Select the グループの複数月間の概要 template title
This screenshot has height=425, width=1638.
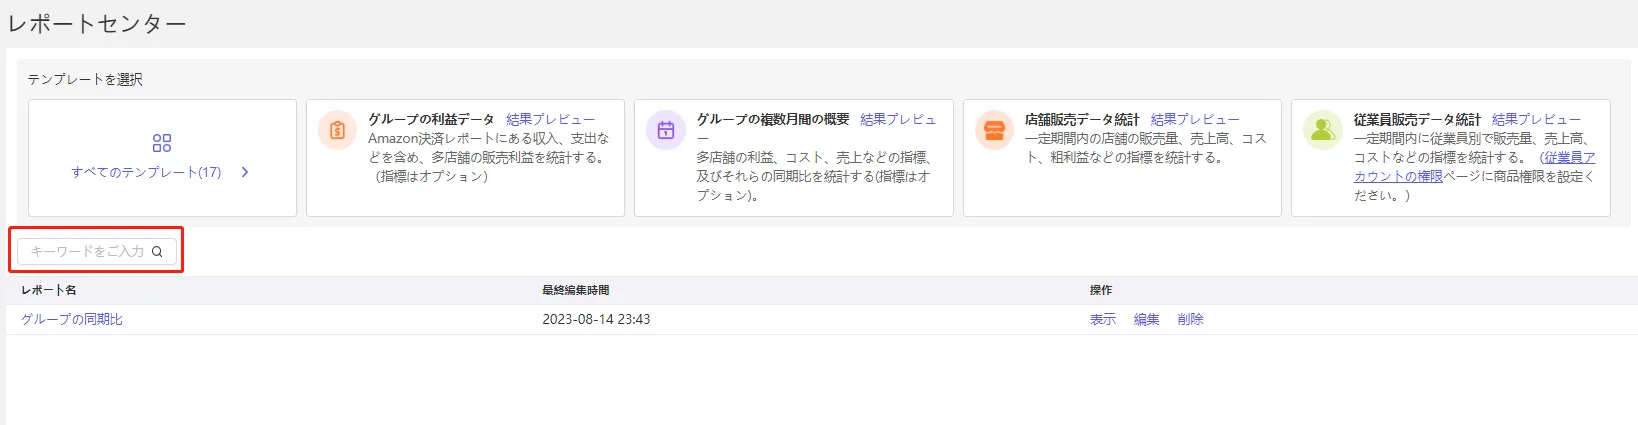tap(773, 119)
